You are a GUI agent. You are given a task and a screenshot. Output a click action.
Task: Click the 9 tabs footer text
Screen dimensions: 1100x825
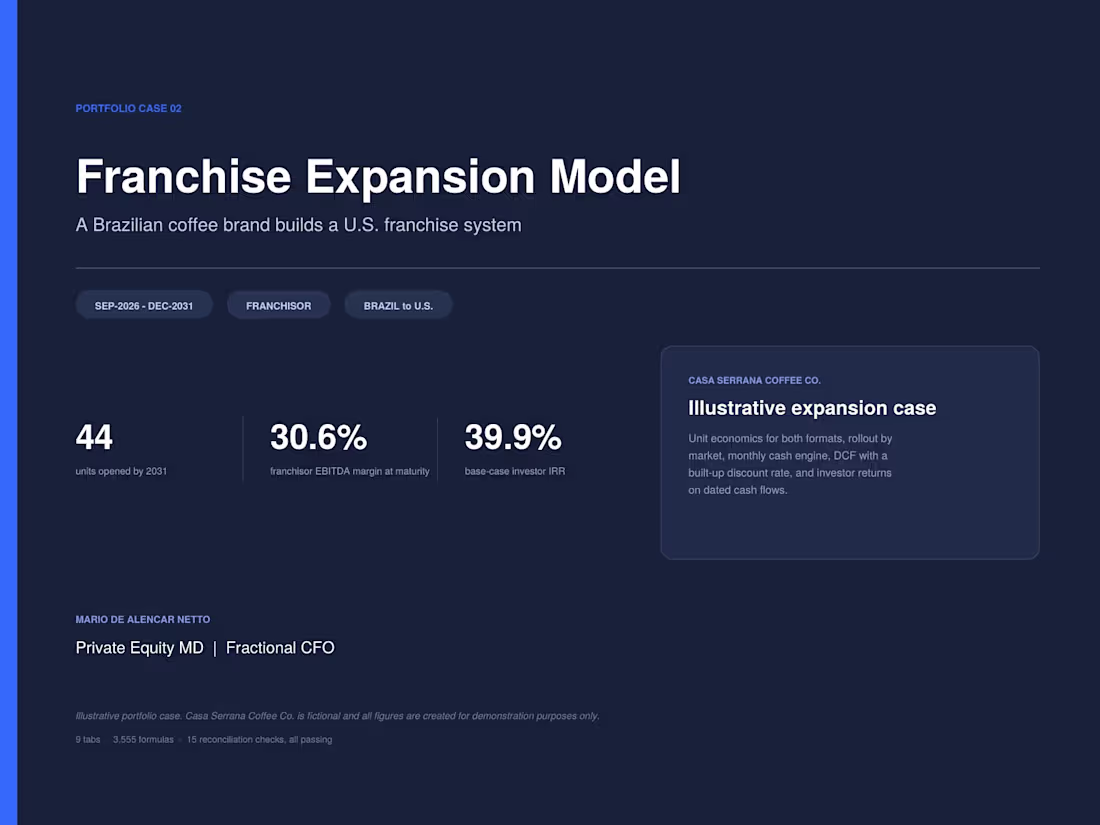click(88, 739)
